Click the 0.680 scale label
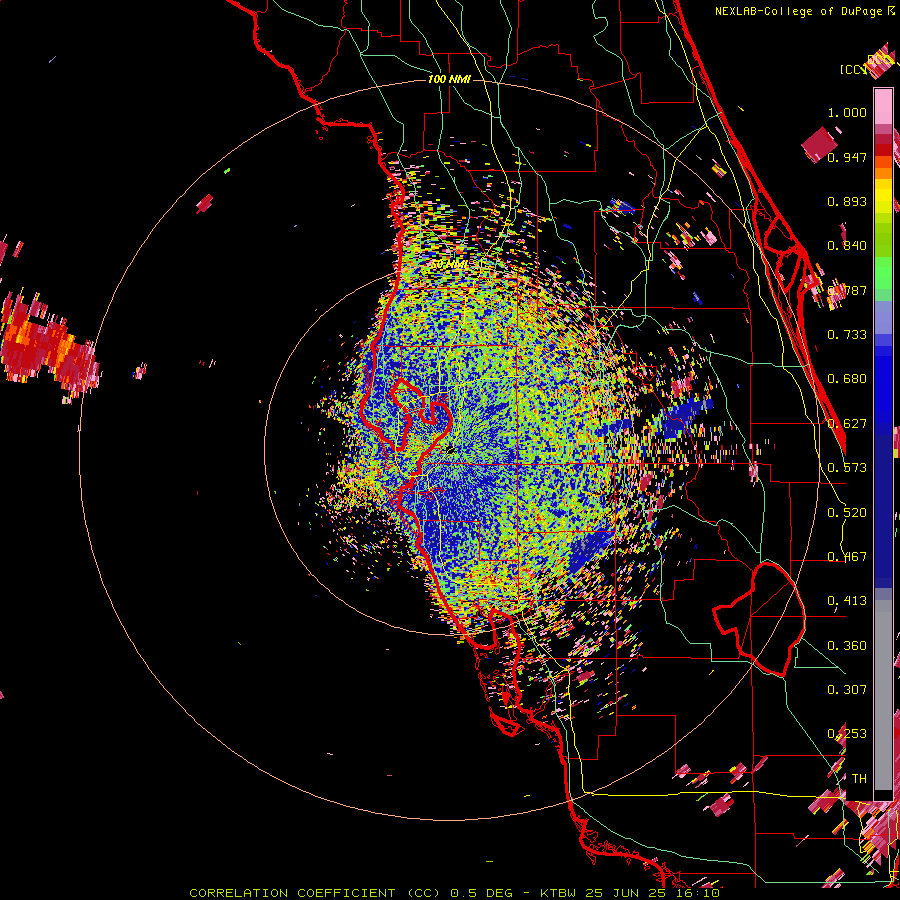900x900 pixels. [847, 379]
